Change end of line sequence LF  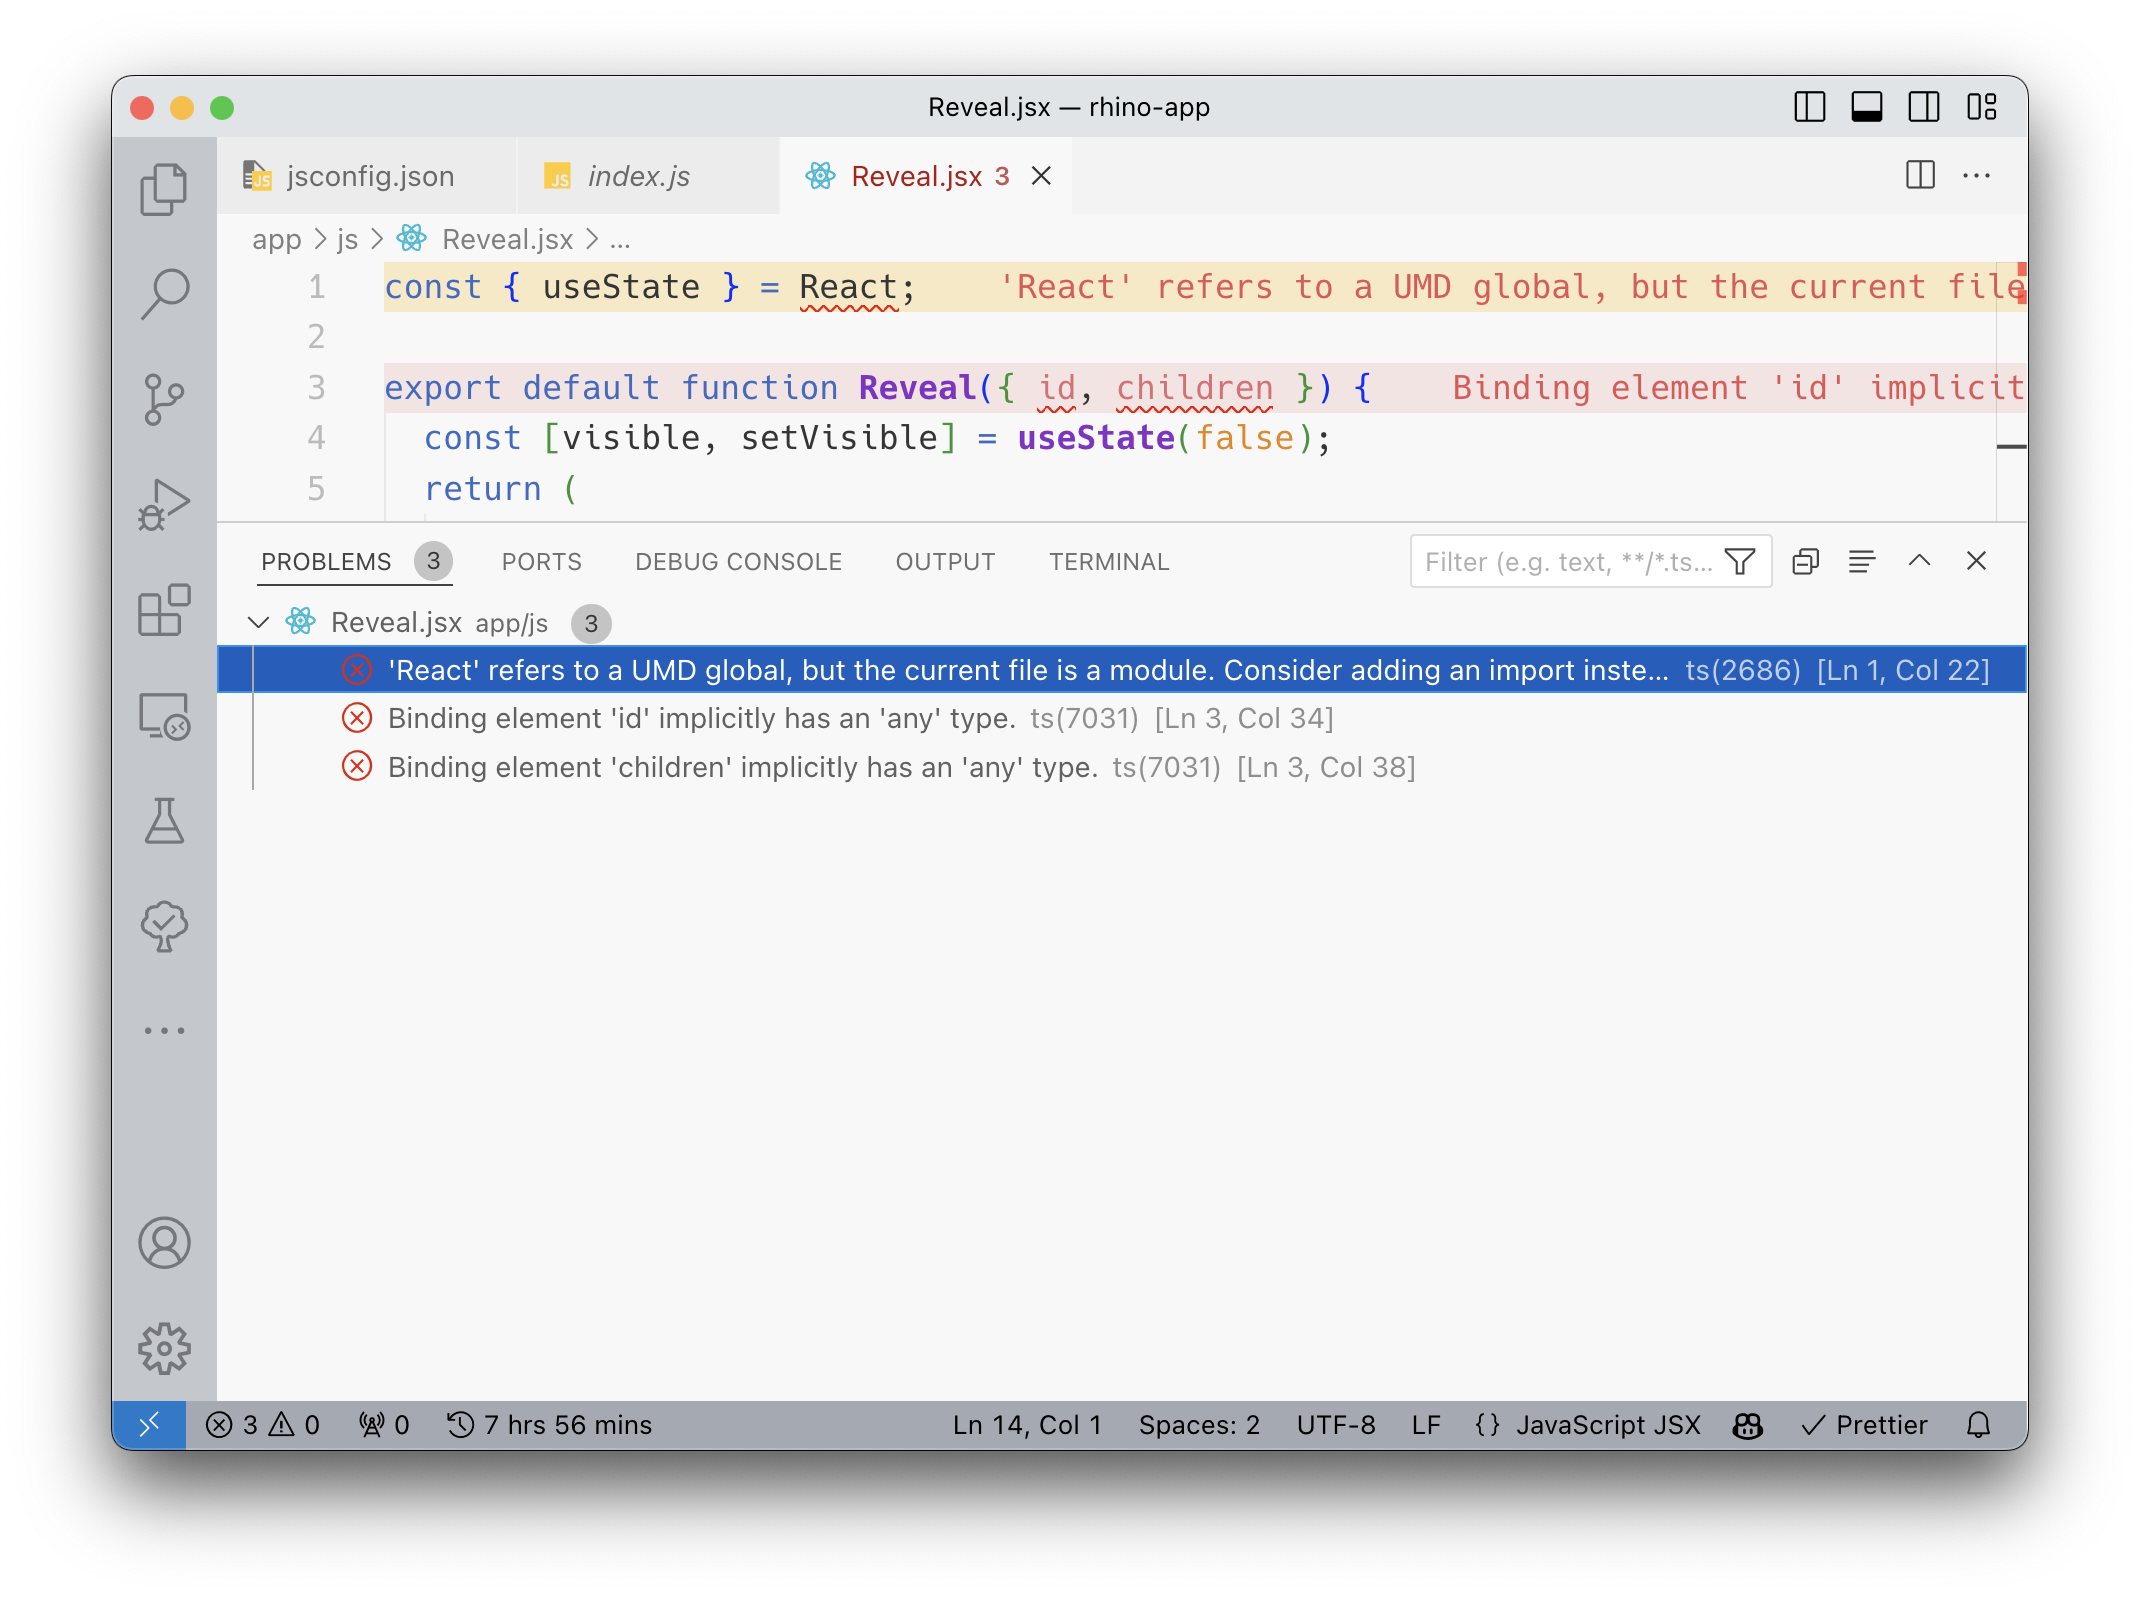(1426, 1425)
